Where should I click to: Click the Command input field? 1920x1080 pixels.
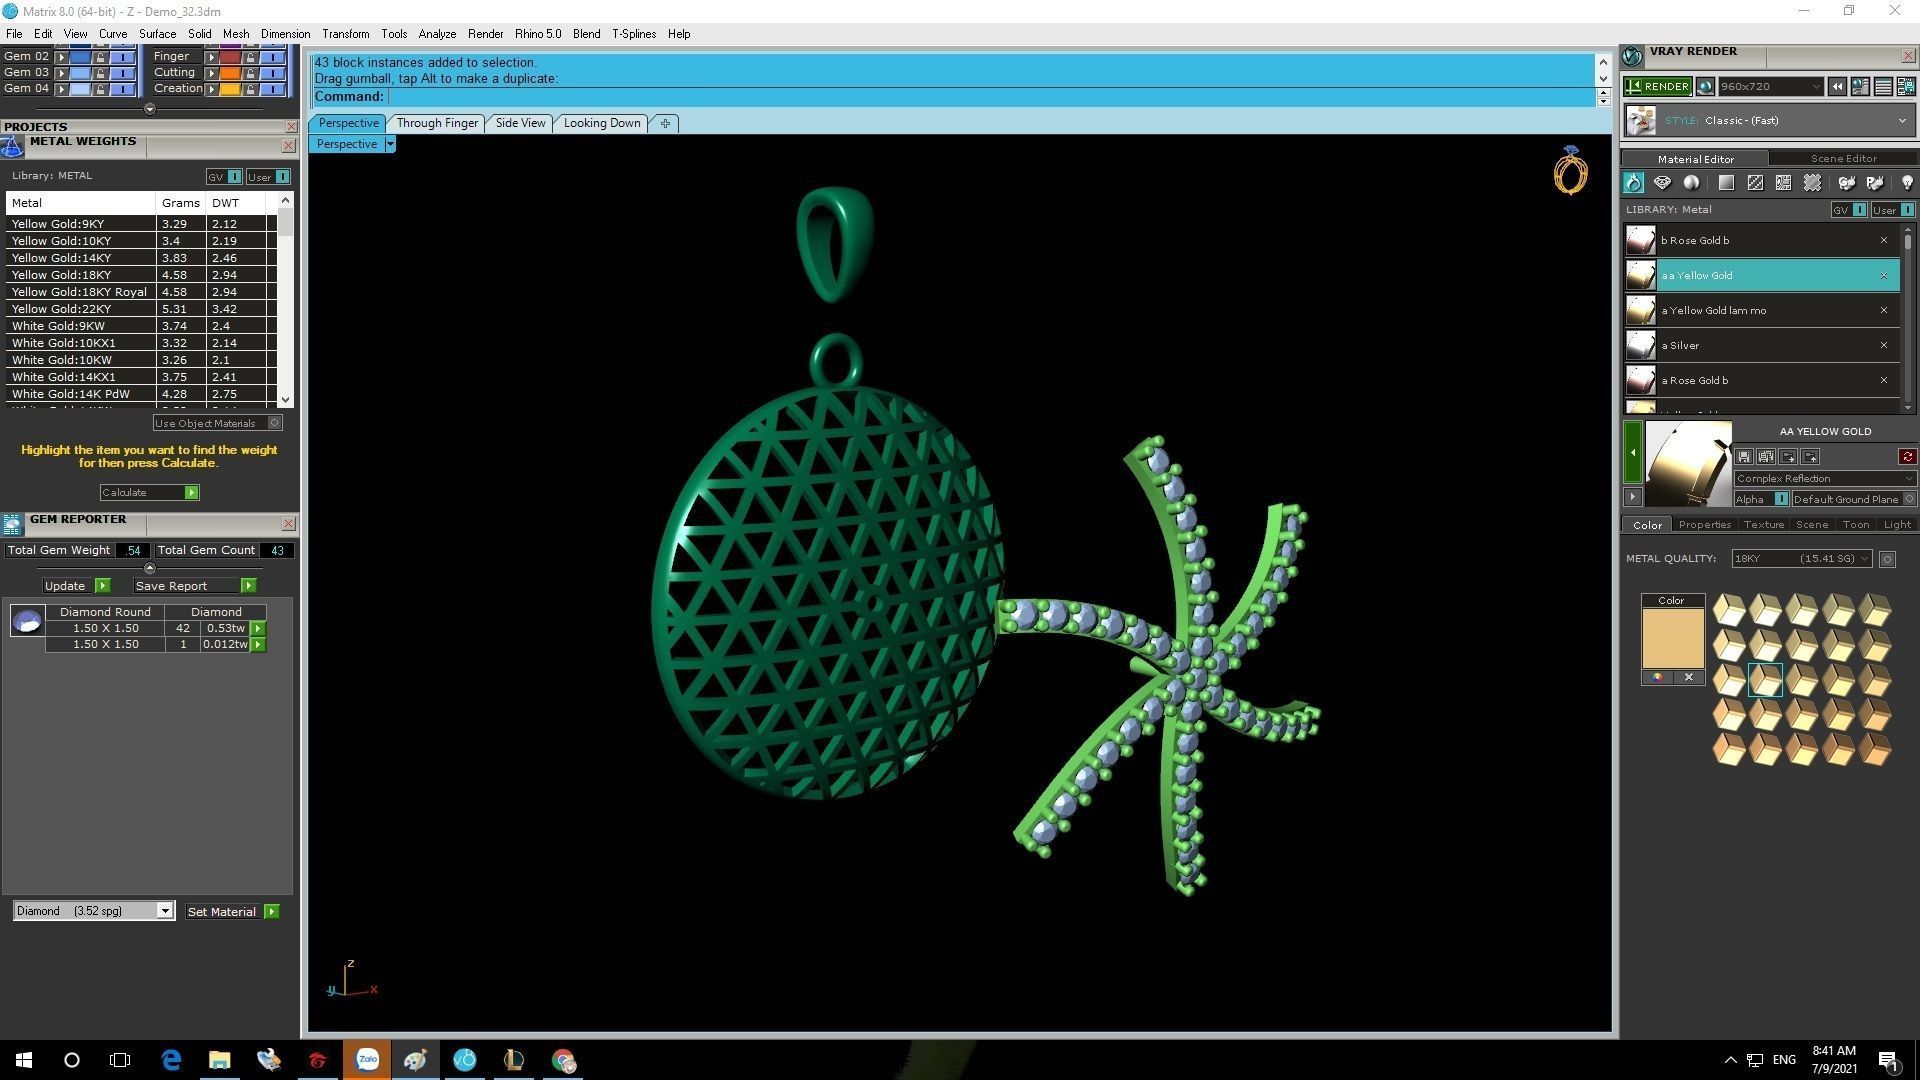[x=990, y=97]
